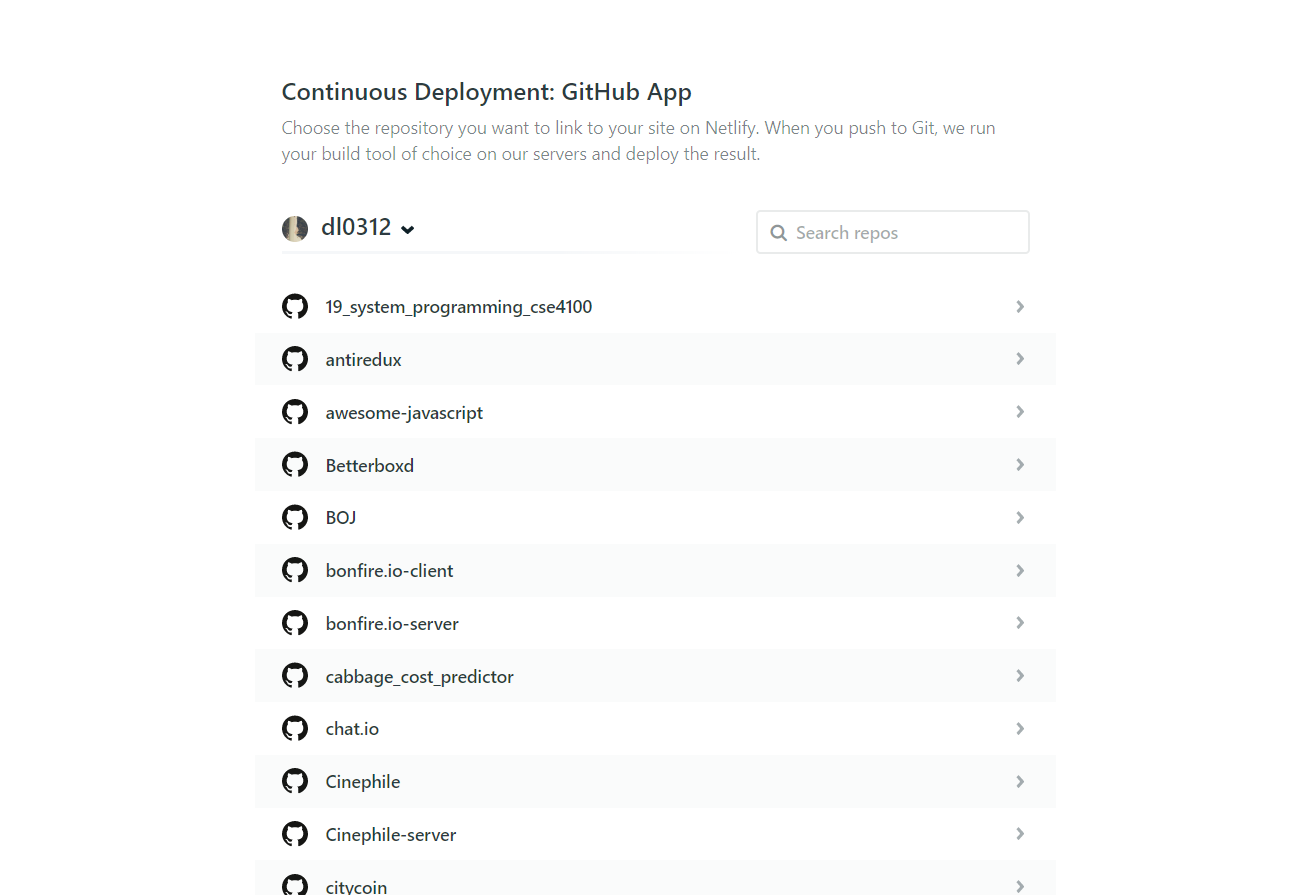Open chevron for Cinephile-server row
This screenshot has width=1311, height=895.
[1020, 834]
